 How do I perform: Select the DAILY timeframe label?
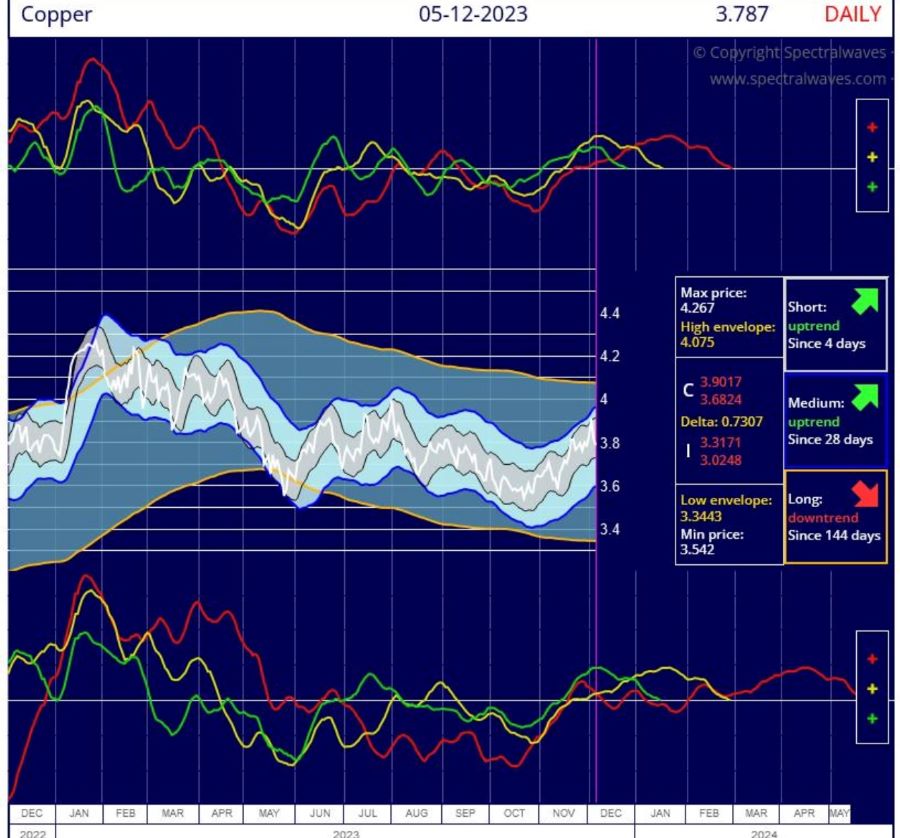(x=852, y=15)
